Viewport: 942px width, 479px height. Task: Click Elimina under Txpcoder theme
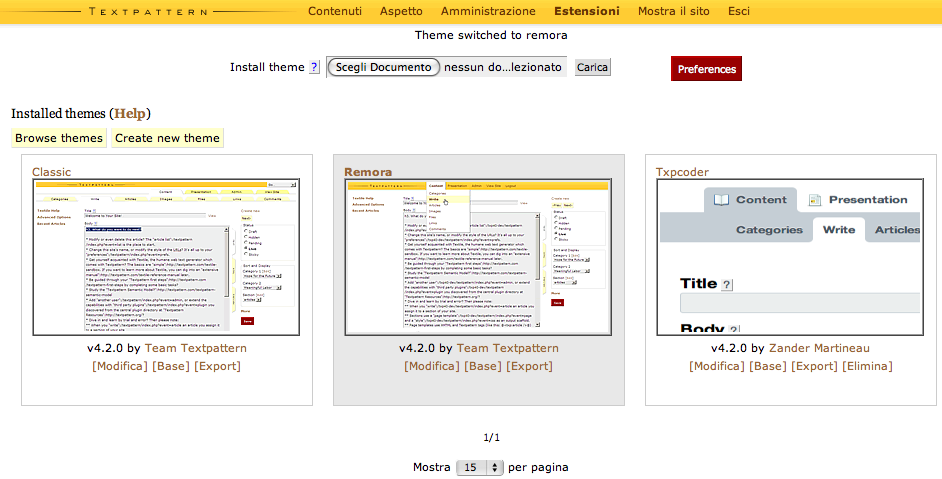(x=868, y=366)
